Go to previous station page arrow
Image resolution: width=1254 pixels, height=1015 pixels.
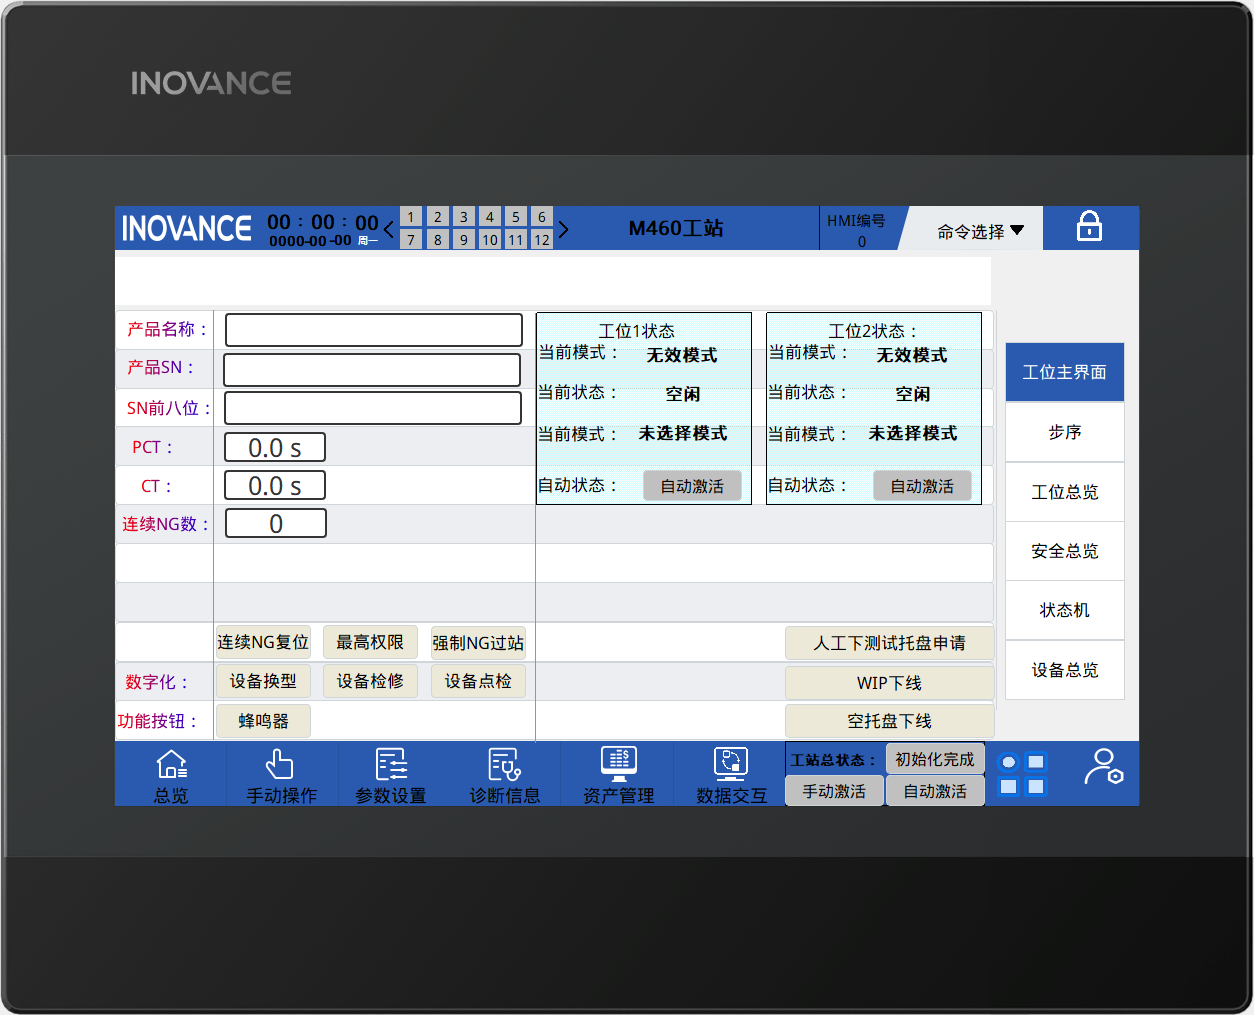point(389,230)
